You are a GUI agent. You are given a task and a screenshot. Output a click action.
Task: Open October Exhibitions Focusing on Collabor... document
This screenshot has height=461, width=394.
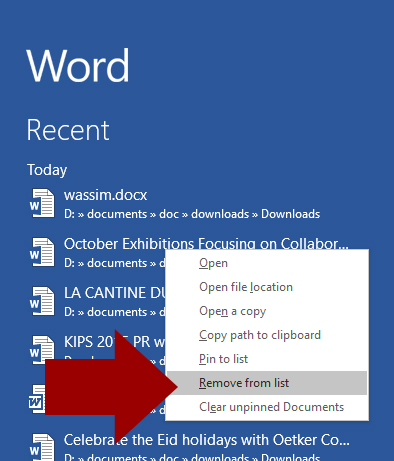pyautogui.click(x=206, y=243)
